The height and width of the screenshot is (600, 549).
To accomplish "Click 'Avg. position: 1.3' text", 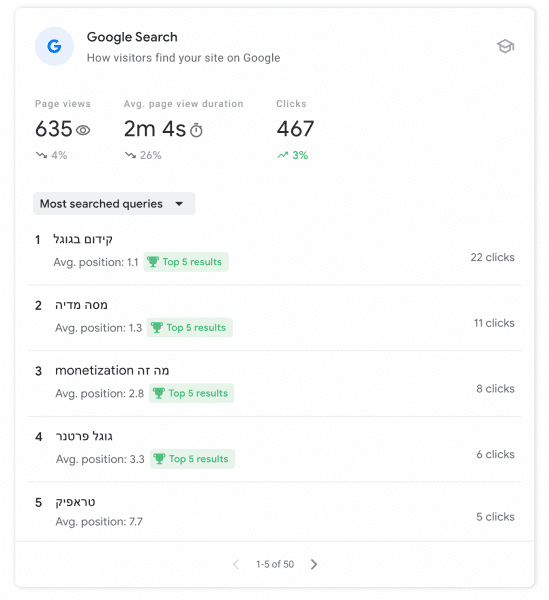I will click(x=98, y=328).
